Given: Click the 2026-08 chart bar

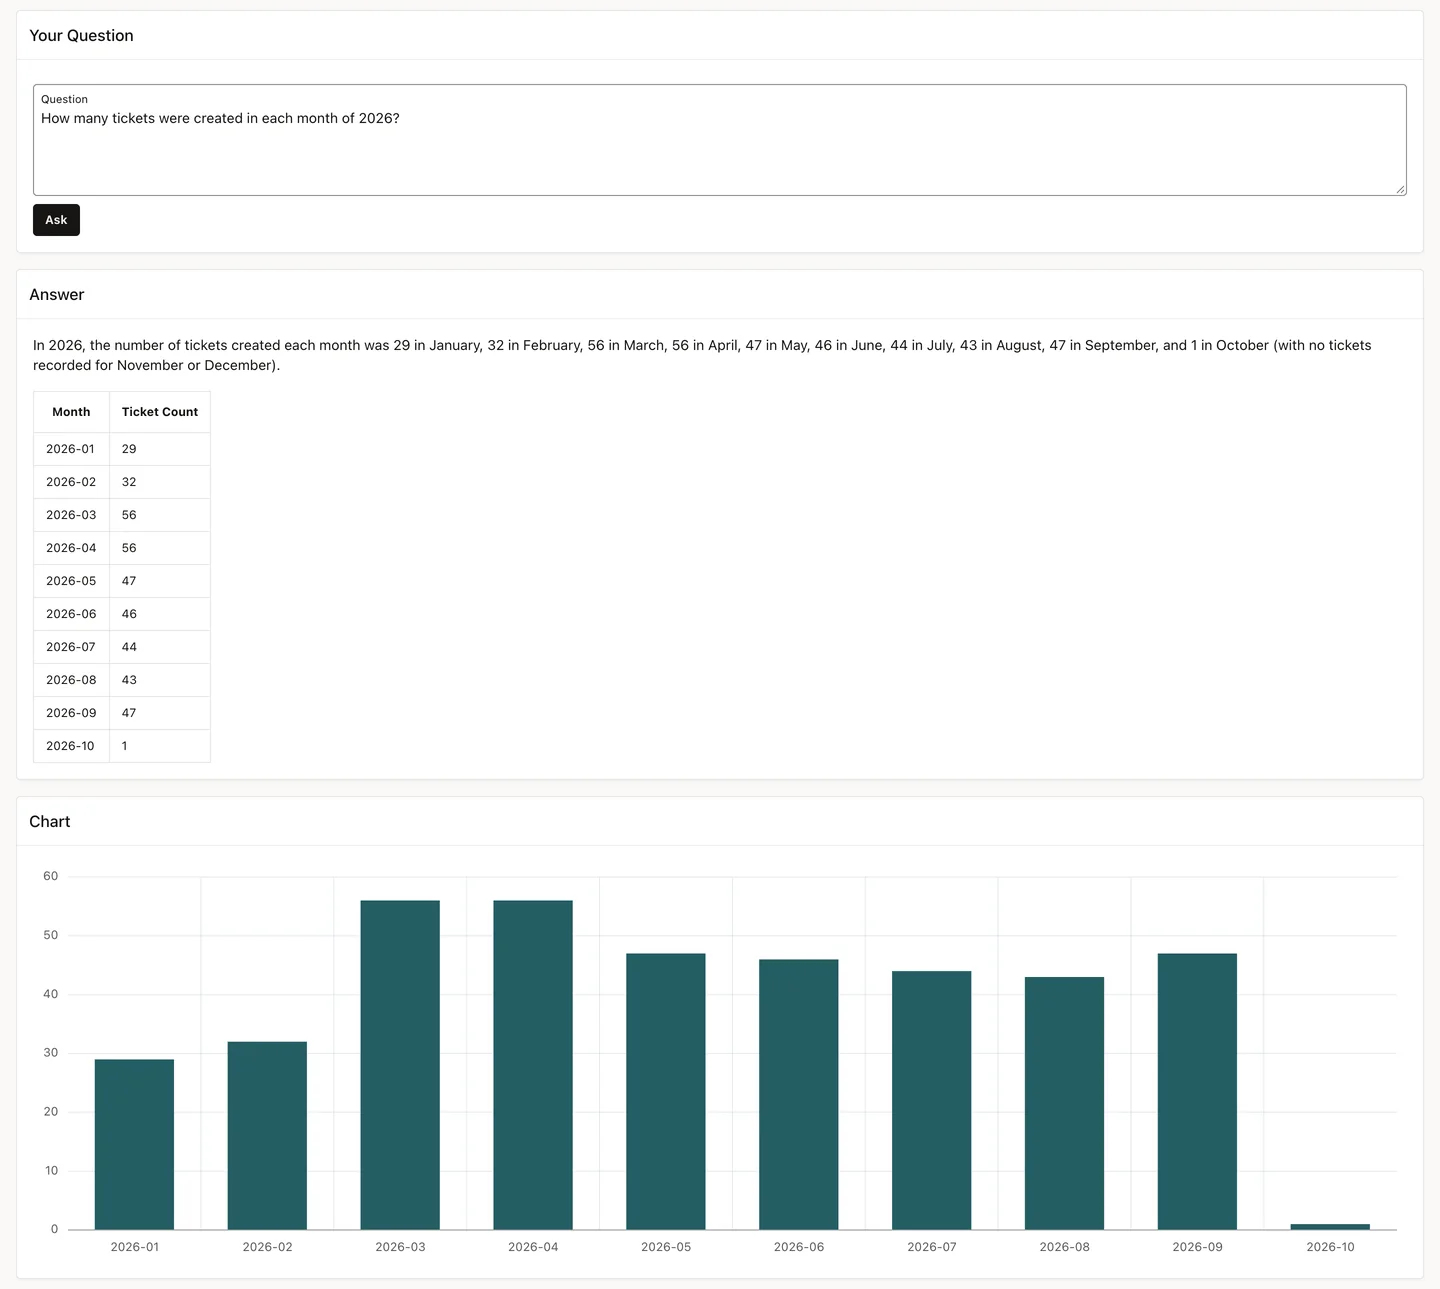Looking at the screenshot, I should 1065,1103.
